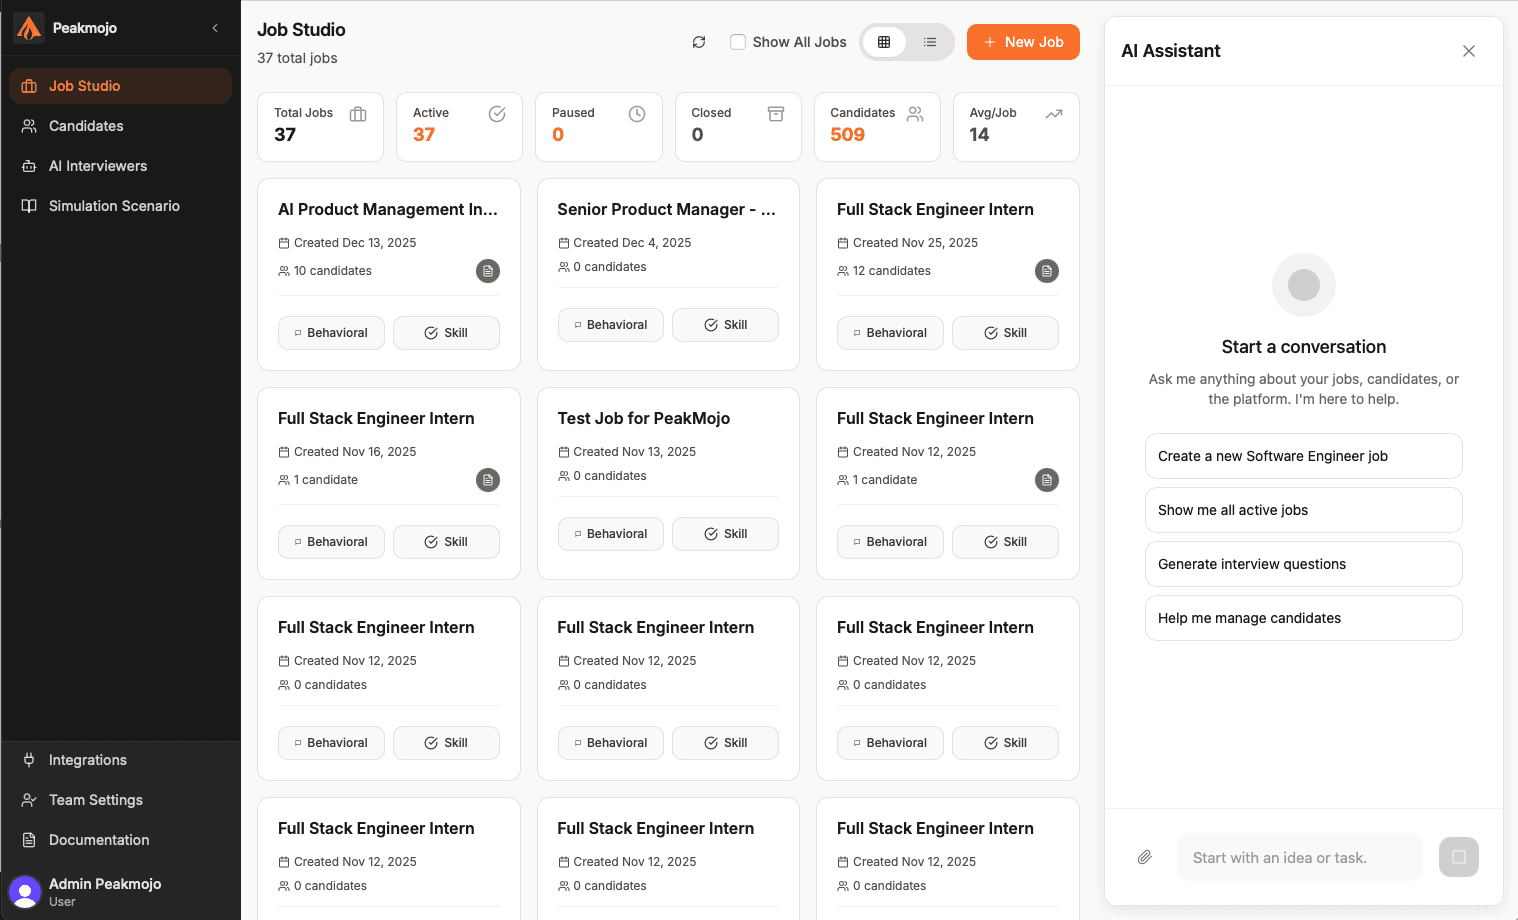This screenshot has width=1518, height=920.
Task: Open Test Job for PeakMojo title
Action: [644, 418]
